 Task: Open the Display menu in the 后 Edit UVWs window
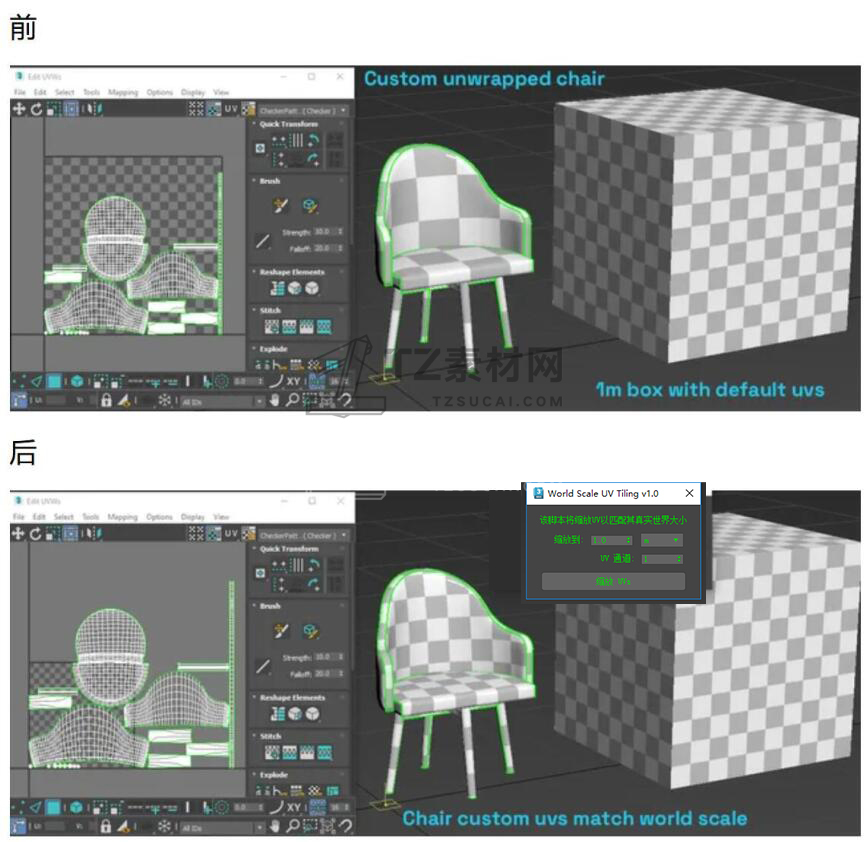(x=193, y=516)
